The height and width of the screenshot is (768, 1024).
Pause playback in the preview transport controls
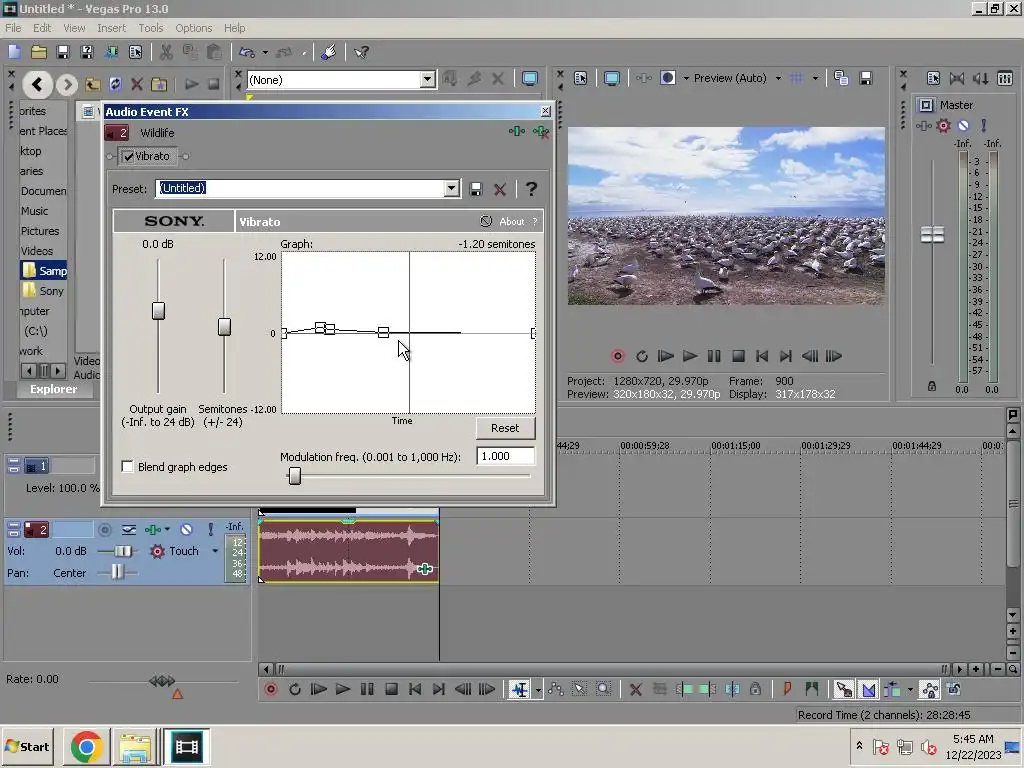[x=714, y=356]
